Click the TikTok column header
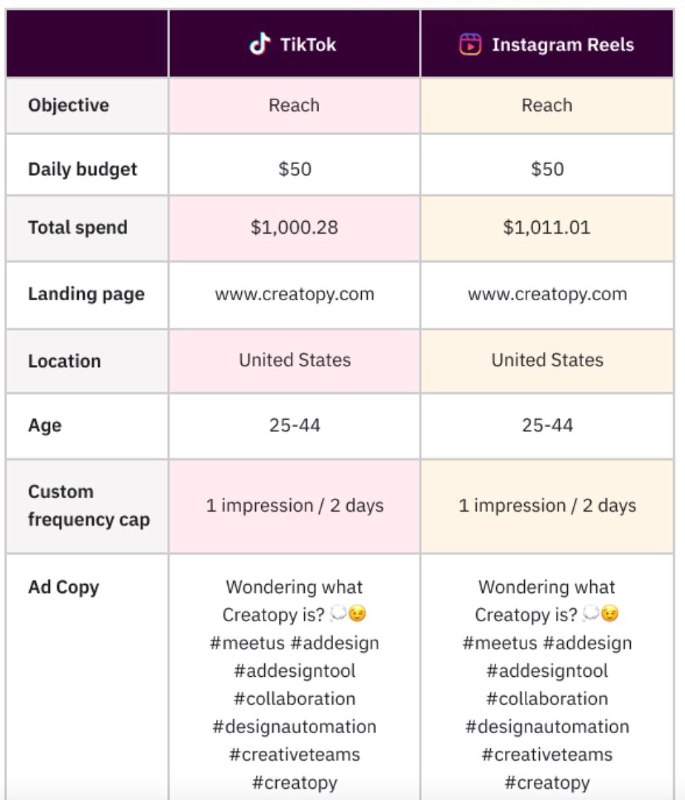 point(294,44)
